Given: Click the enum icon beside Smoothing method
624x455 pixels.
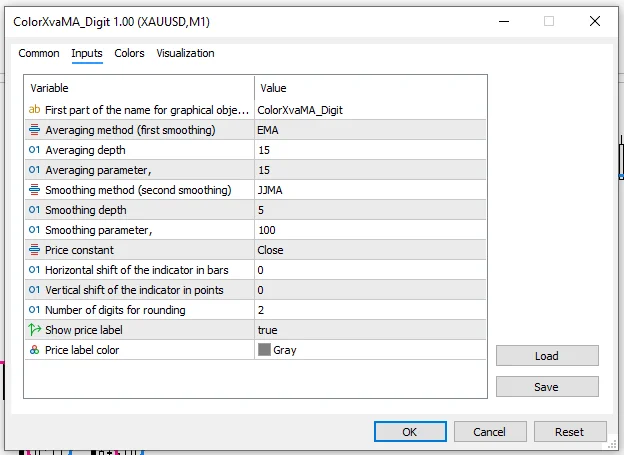Looking at the screenshot, I should 35,190.
